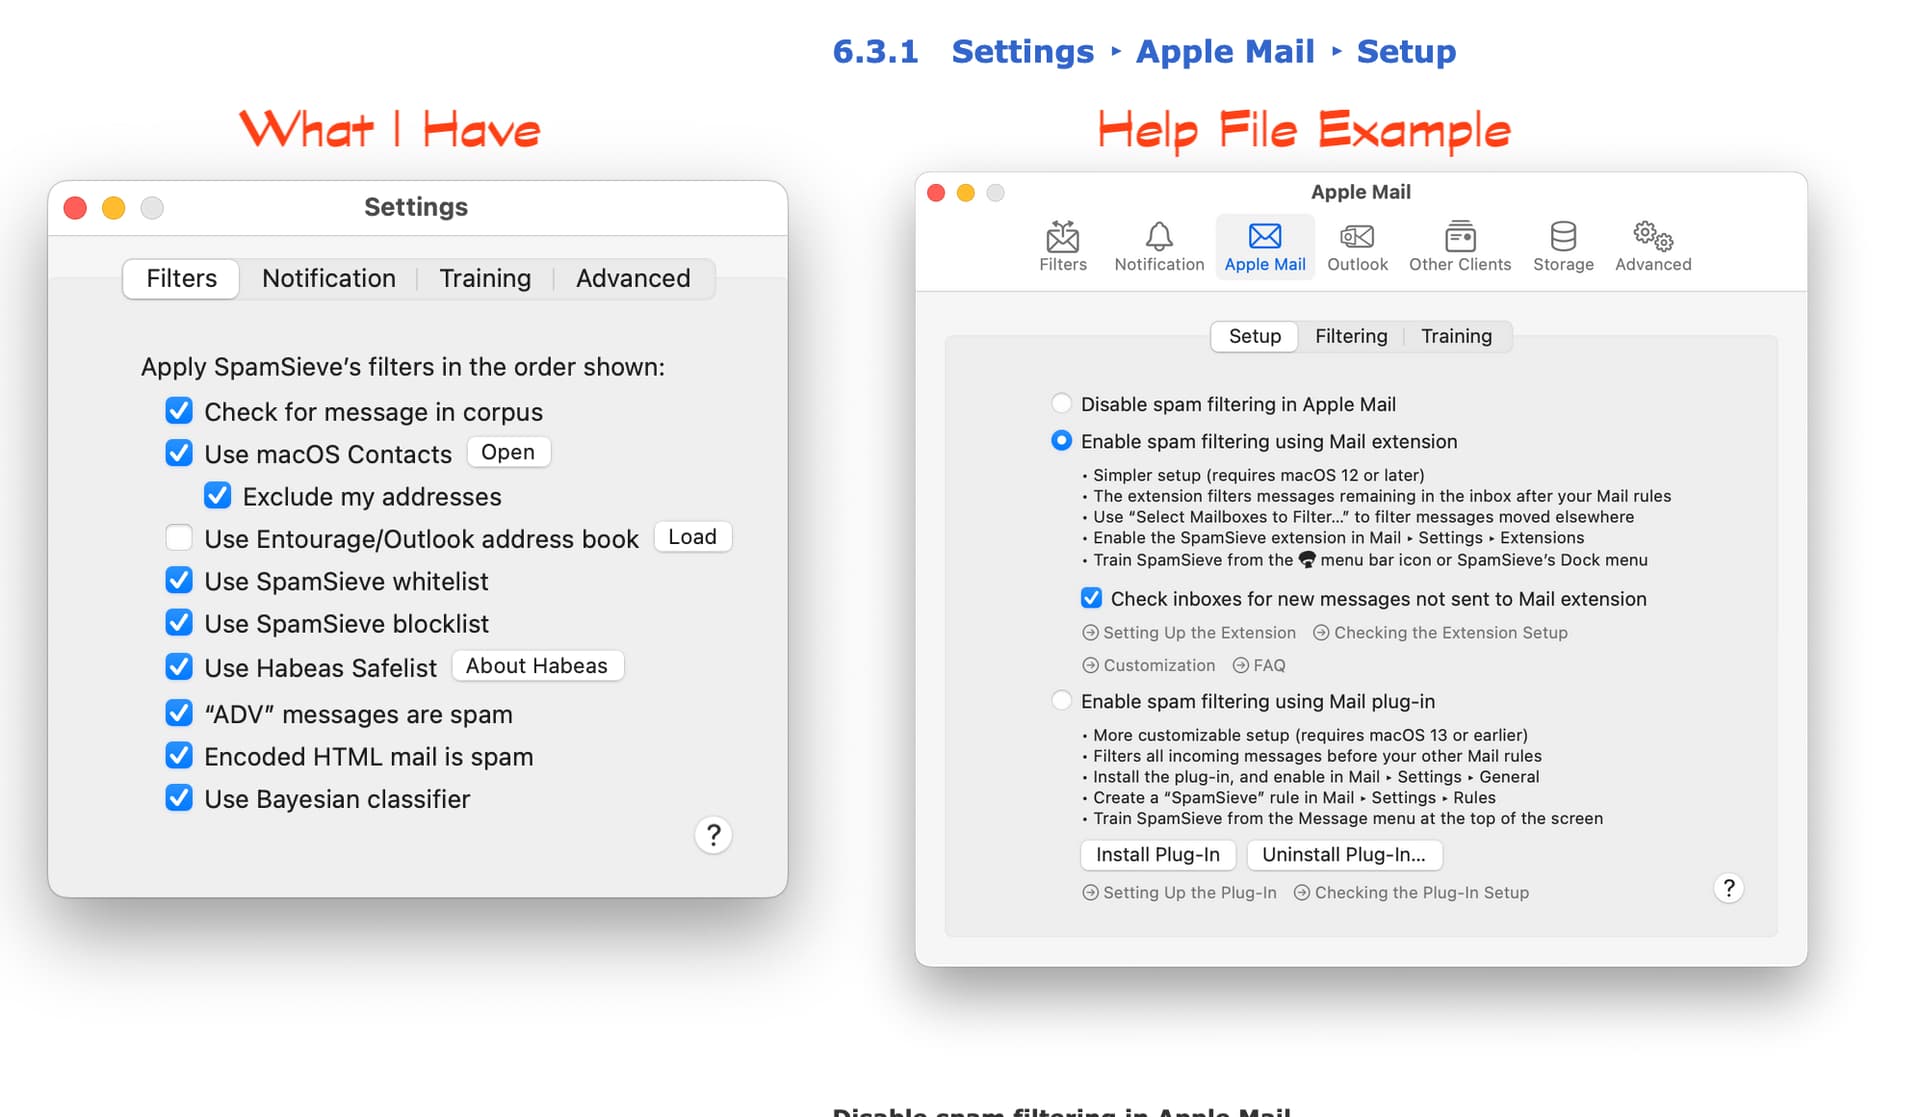The height and width of the screenshot is (1117, 1920).
Task: Toggle Check inboxes for new messages
Action: click(1091, 598)
